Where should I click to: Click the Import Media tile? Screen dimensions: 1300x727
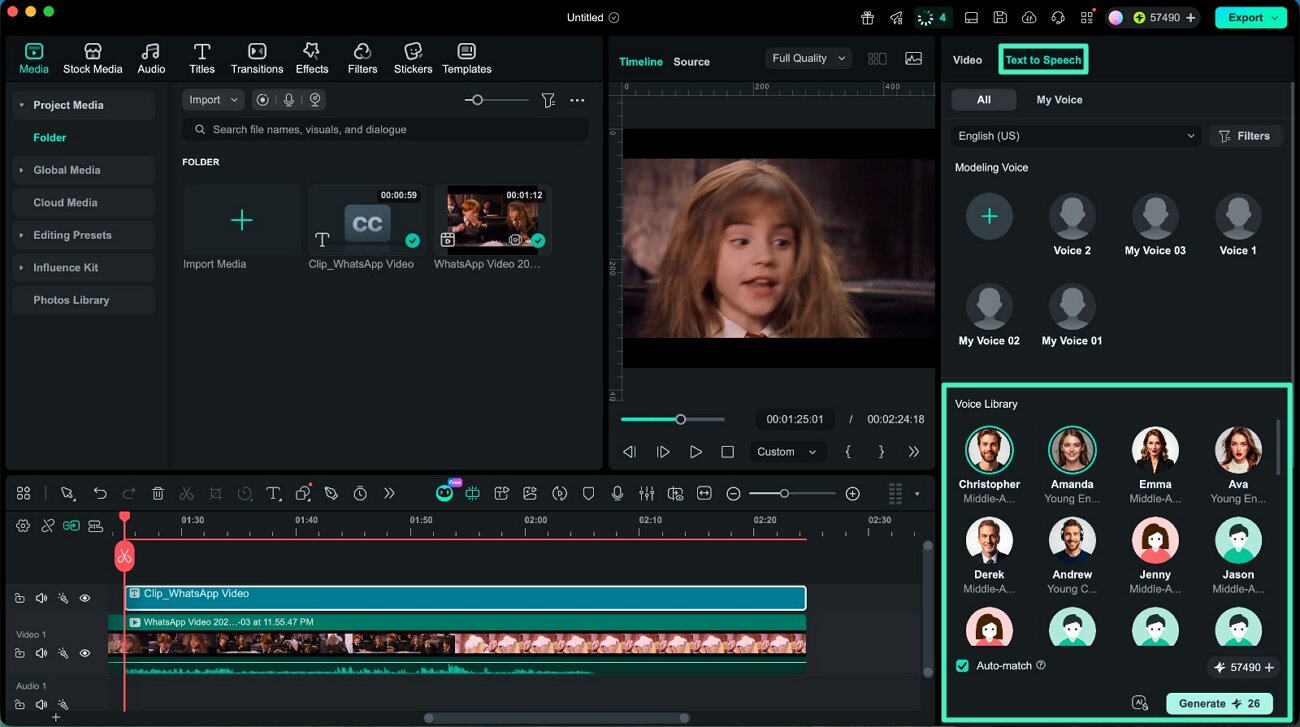[241, 220]
